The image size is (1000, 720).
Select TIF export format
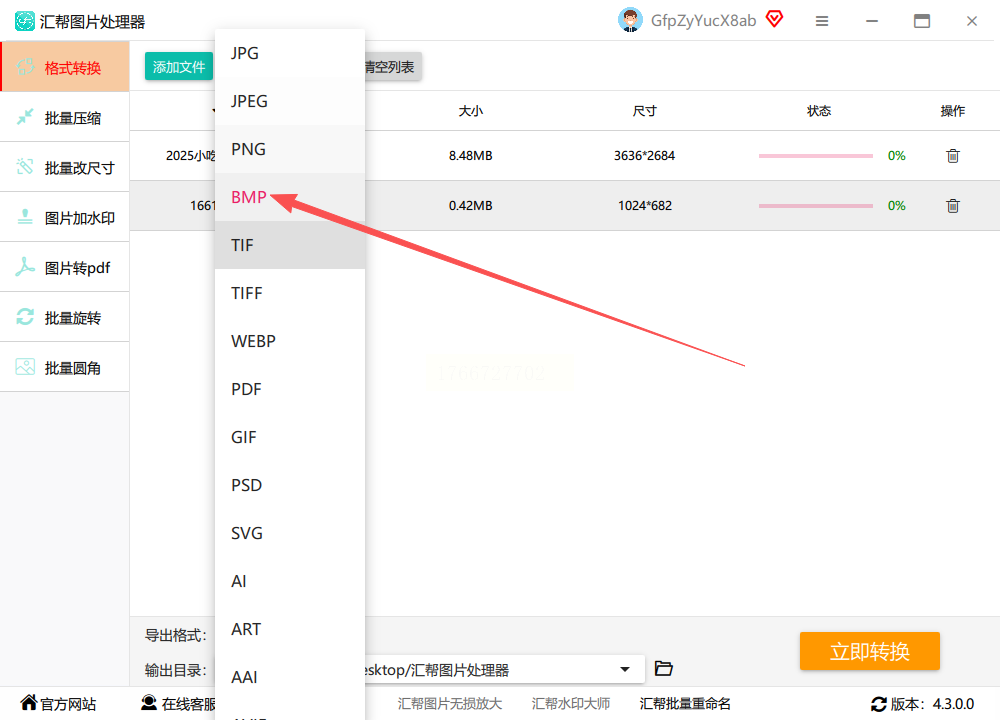[290, 245]
